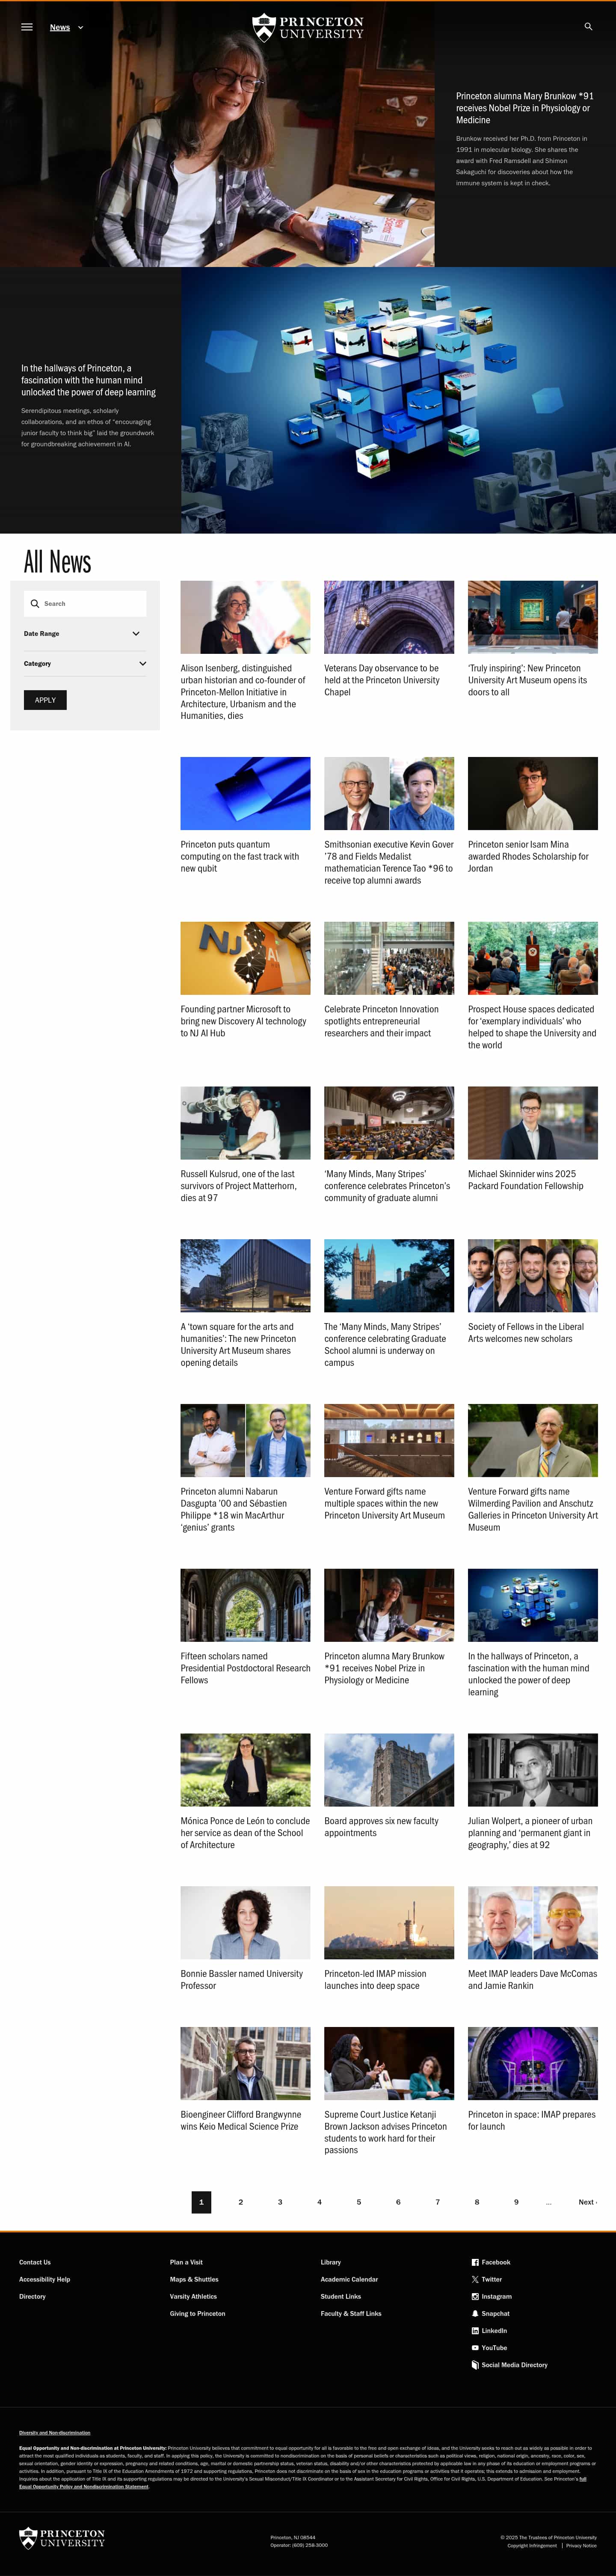Viewport: 616px width, 2576px height.
Task: Click Student Links footer link
Action: (341, 2296)
